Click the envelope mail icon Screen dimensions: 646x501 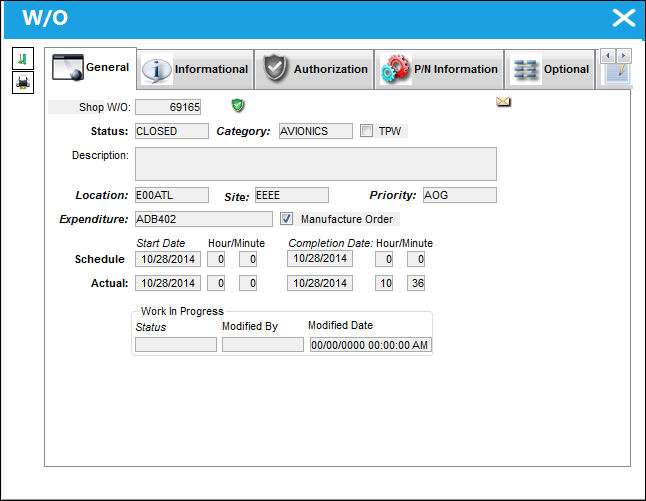tap(503, 101)
